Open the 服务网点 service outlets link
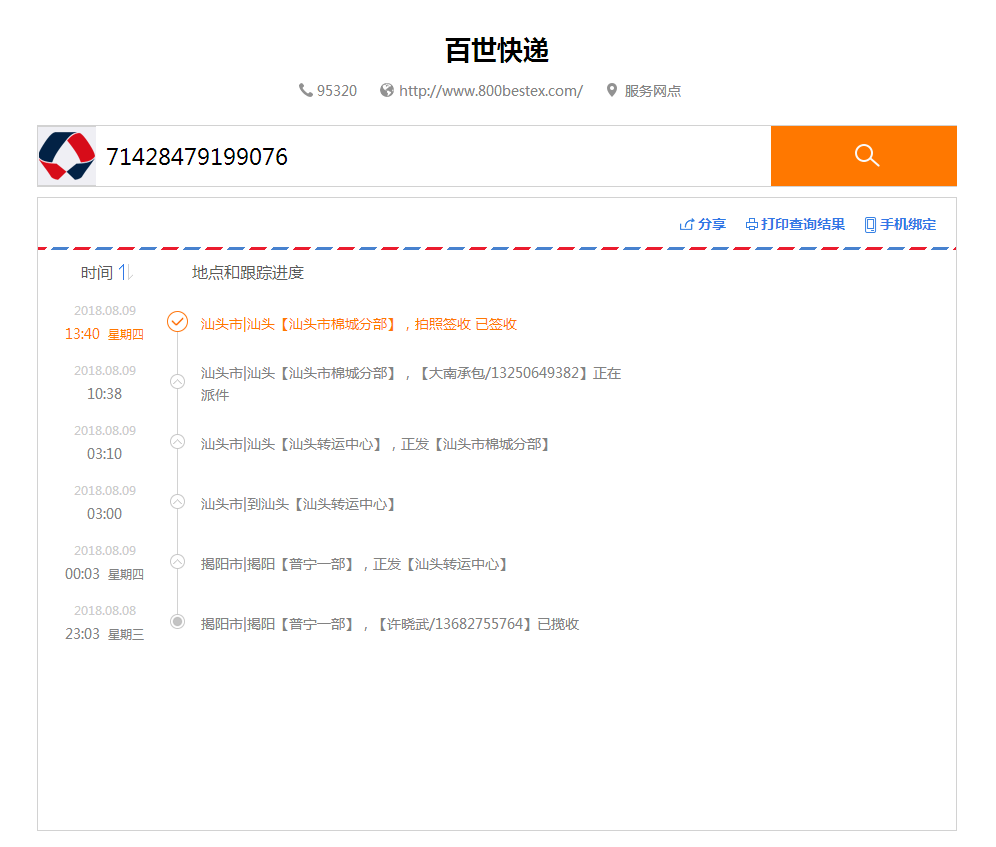The width and height of the screenshot is (996, 847). click(x=652, y=91)
